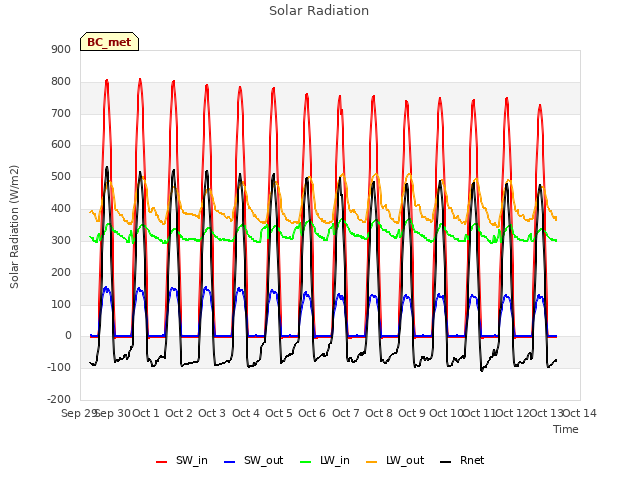Viewport: 640px width, 480px height.
Task: Toggle the LW_in legend entry
Action: point(325,460)
